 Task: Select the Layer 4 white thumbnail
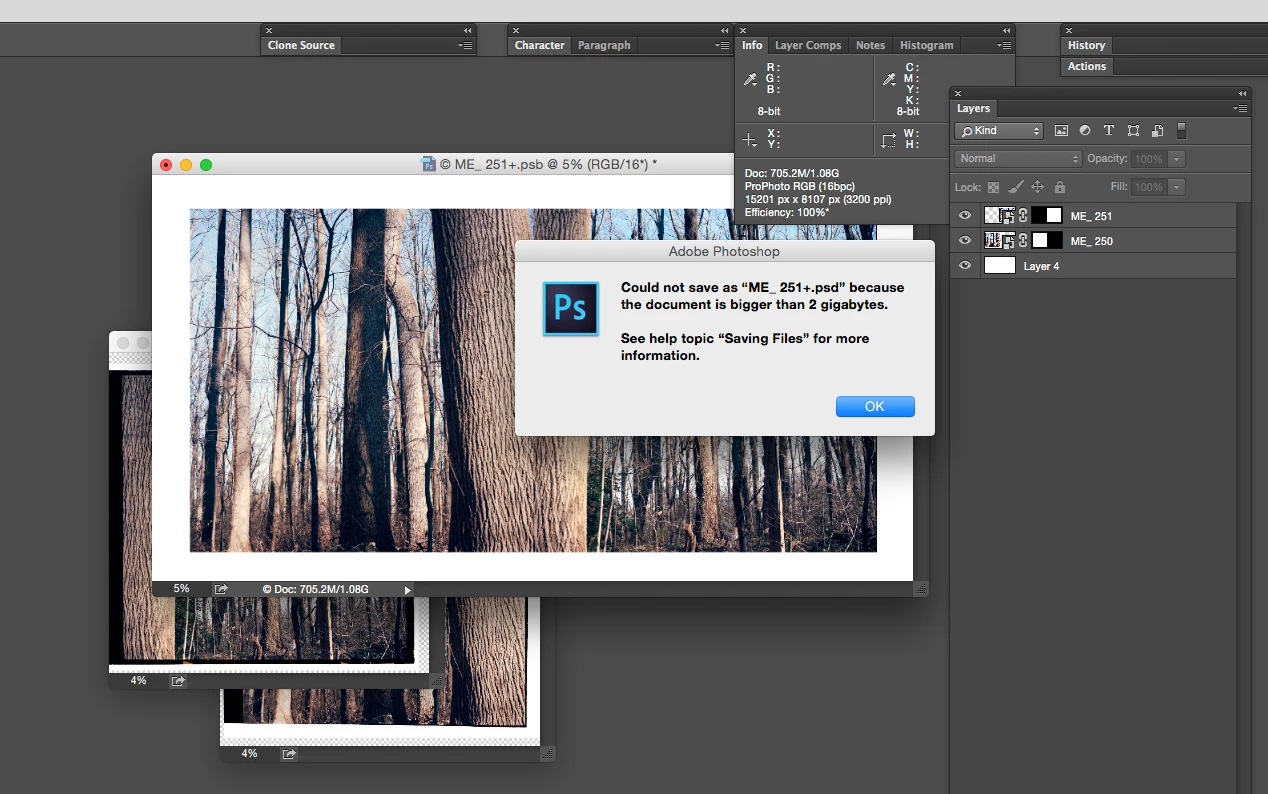(1000, 265)
